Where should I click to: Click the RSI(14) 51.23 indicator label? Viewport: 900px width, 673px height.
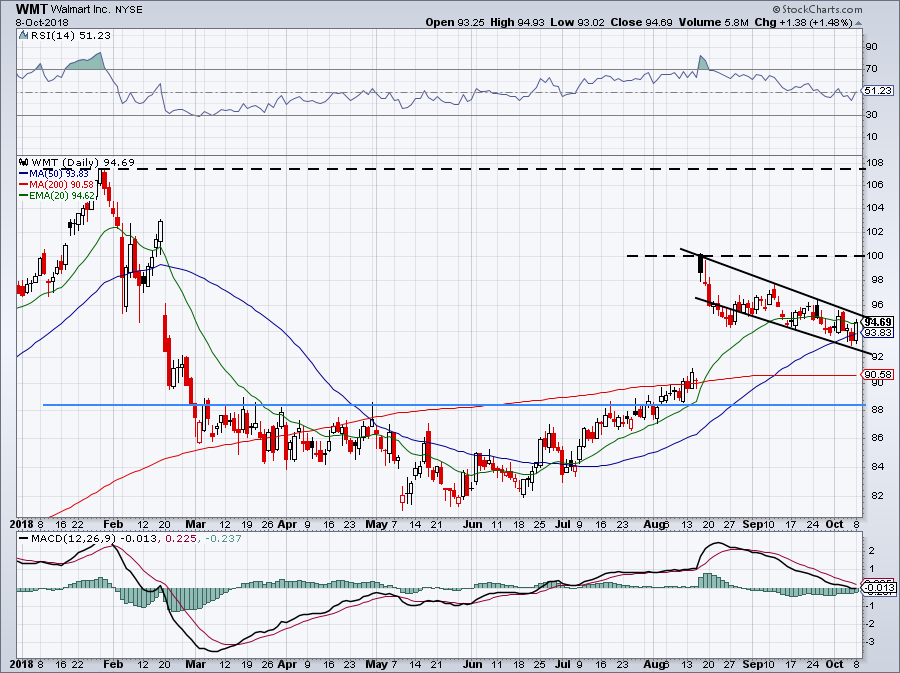coord(69,35)
